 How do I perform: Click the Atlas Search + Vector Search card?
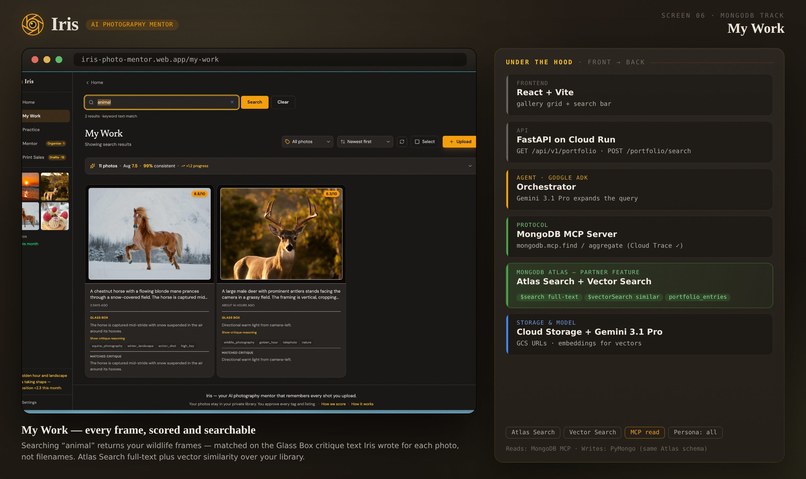point(639,285)
